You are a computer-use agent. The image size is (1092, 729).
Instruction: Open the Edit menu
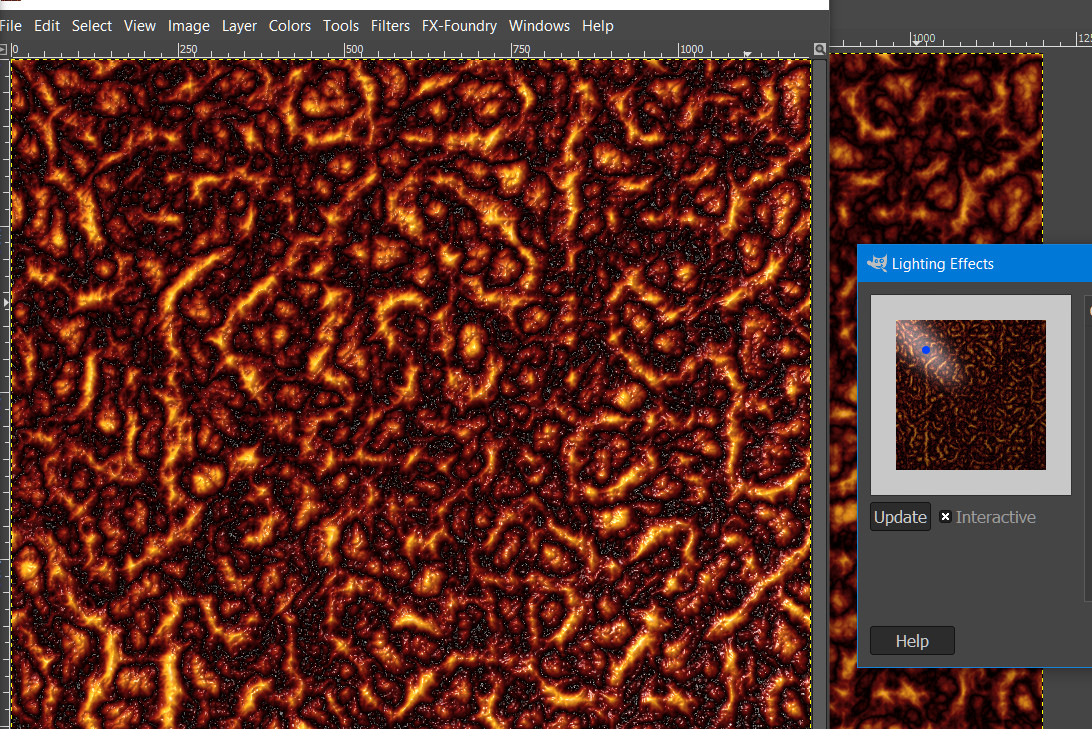[x=47, y=26]
